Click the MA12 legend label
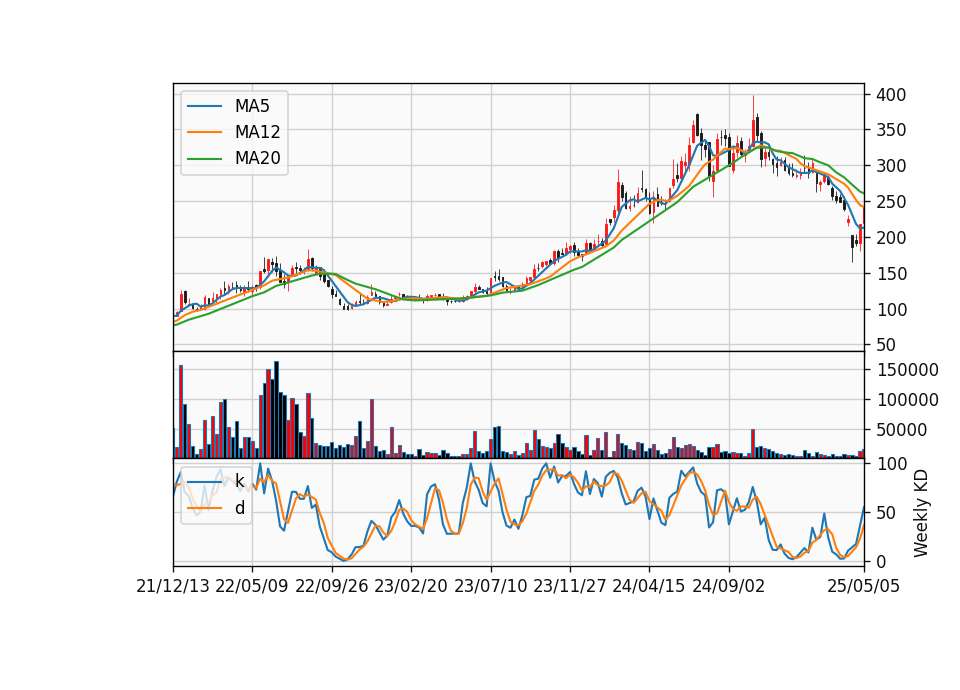This screenshot has width=960, height=690. point(257,132)
